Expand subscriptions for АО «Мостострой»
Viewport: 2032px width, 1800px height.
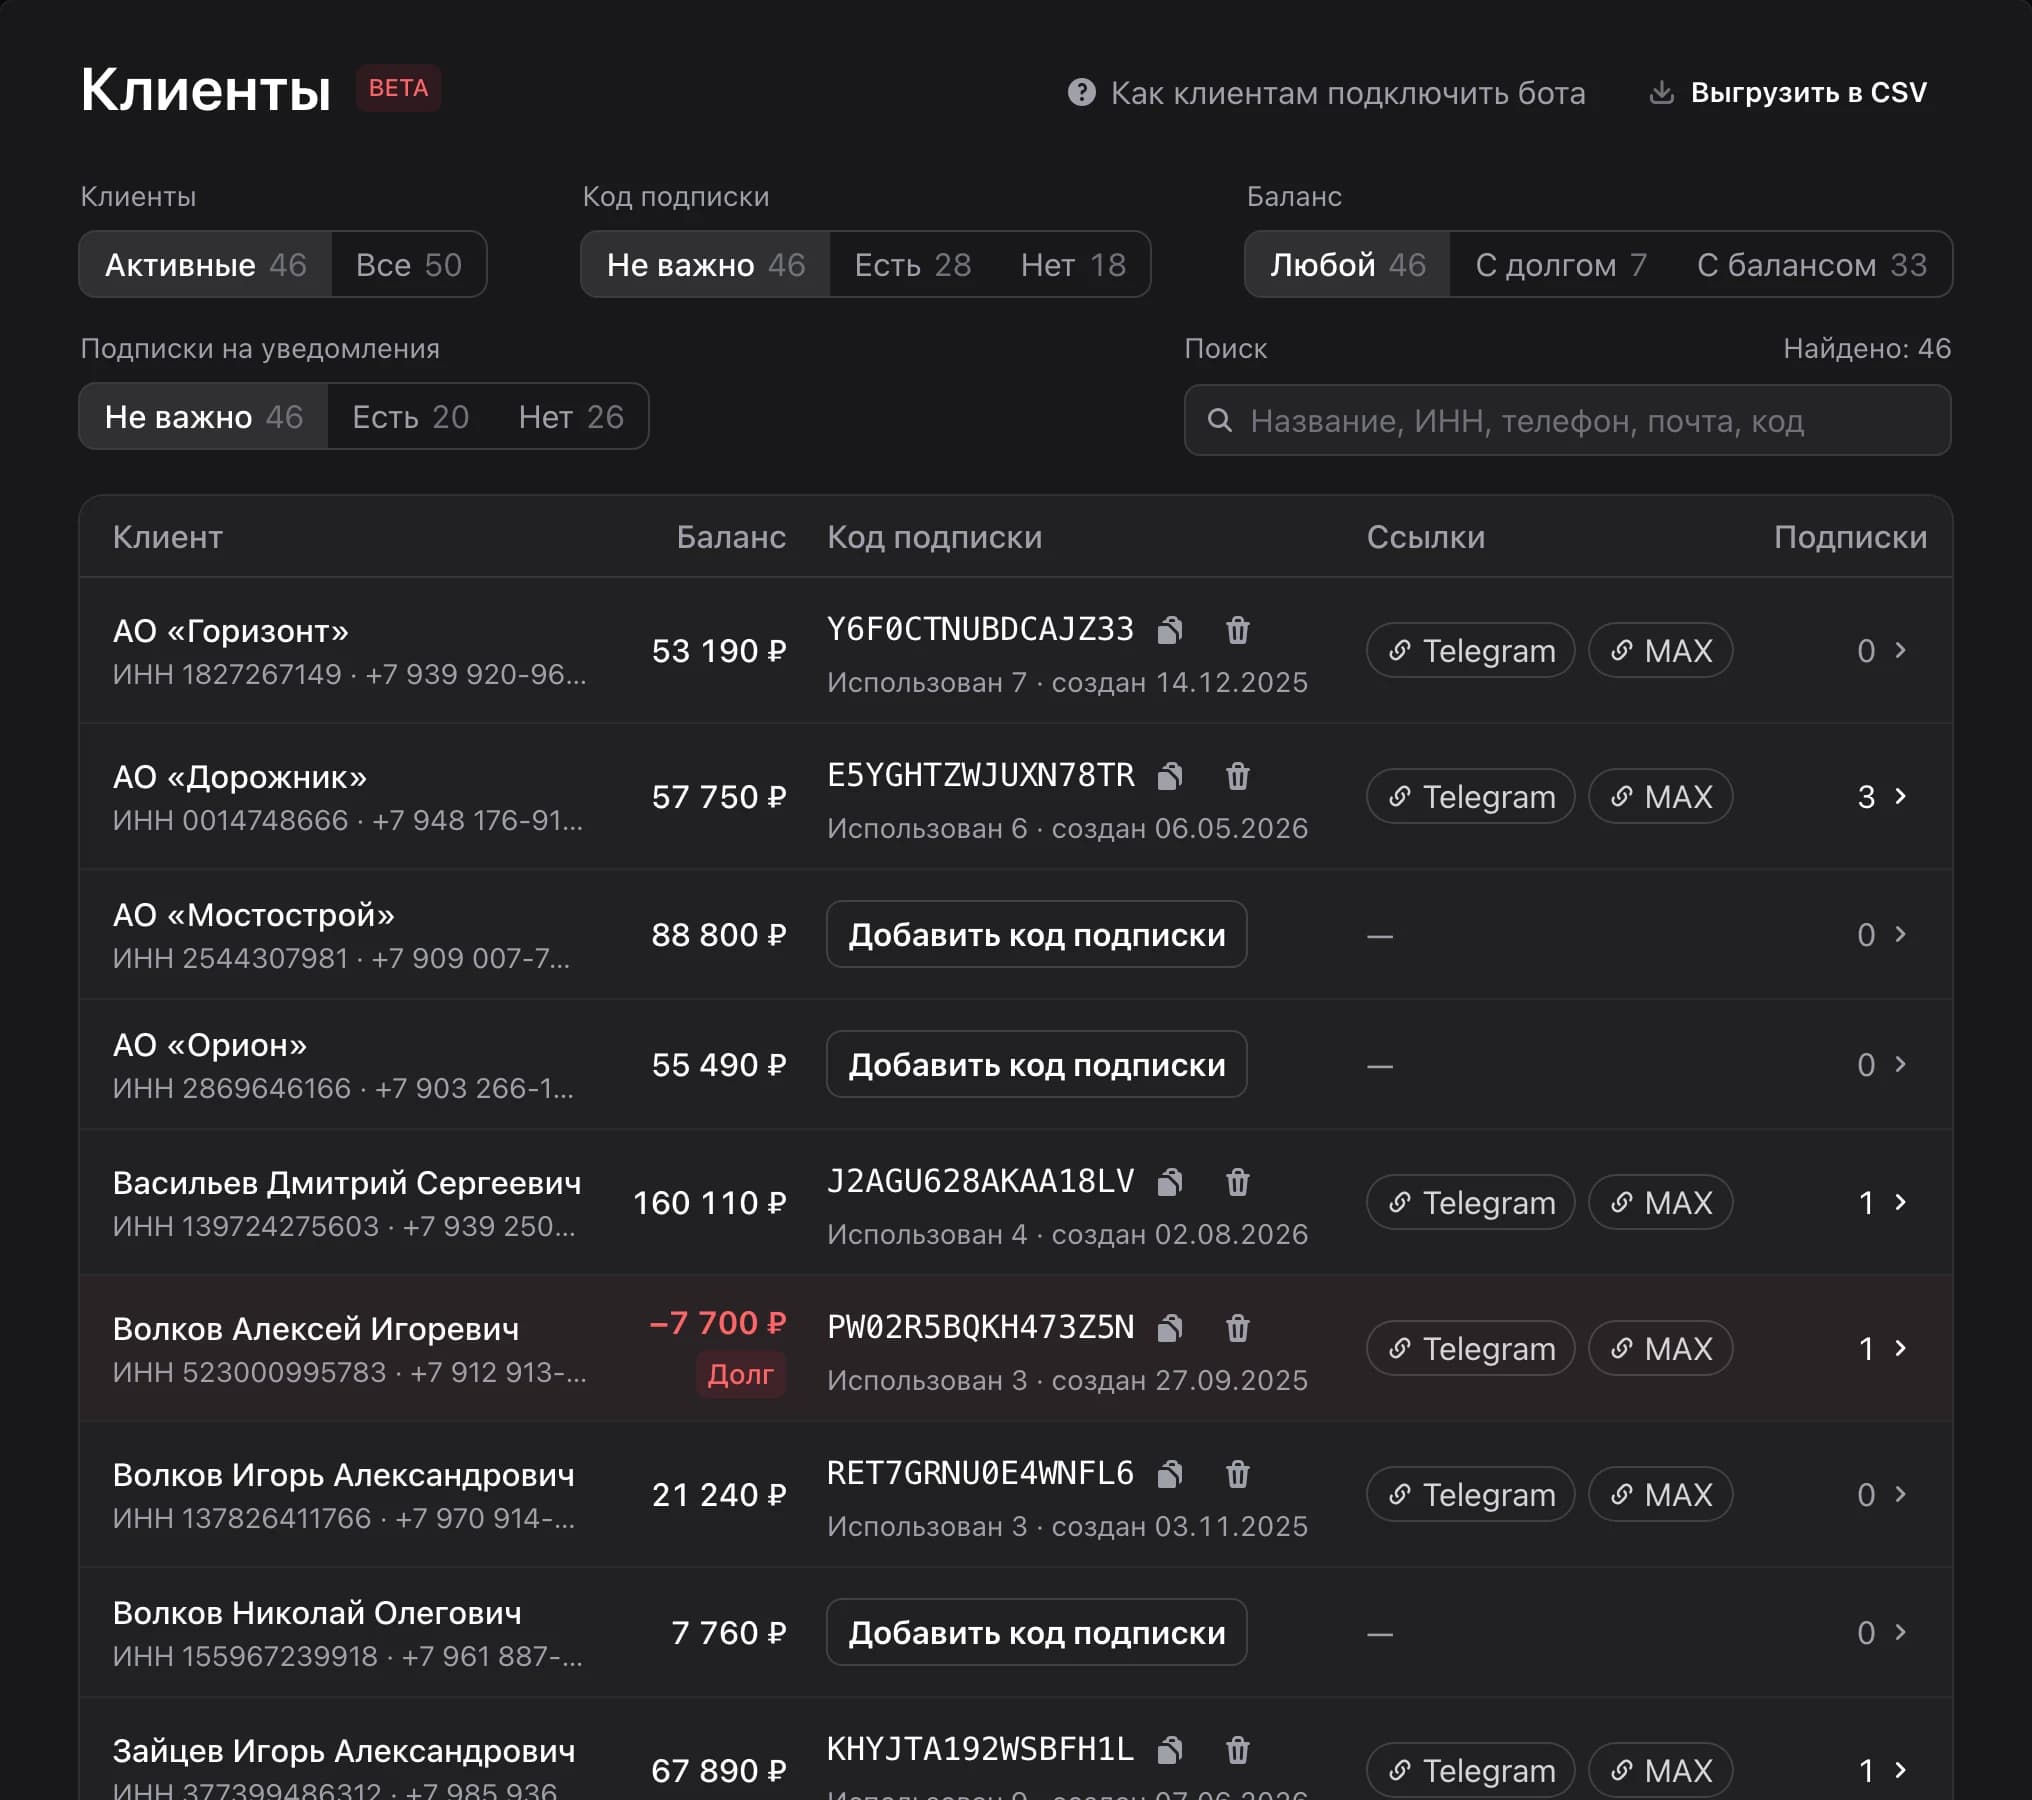(1882, 935)
